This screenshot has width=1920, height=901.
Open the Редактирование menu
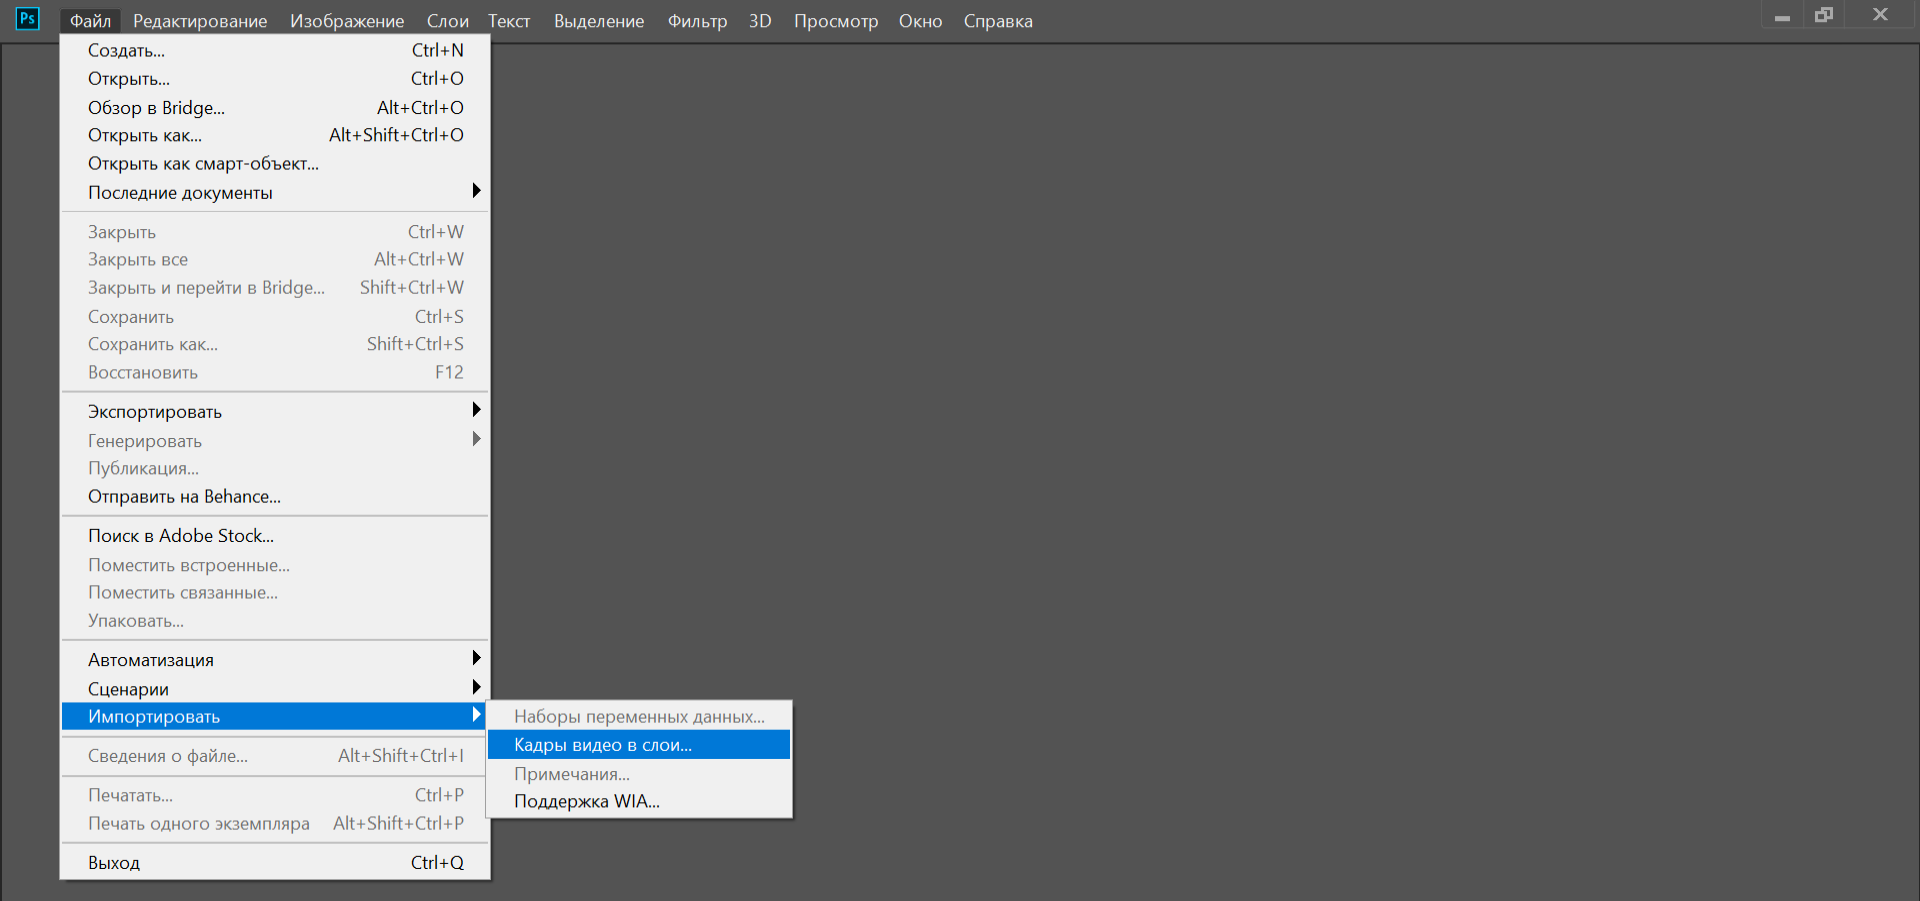[x=200, y=21]
